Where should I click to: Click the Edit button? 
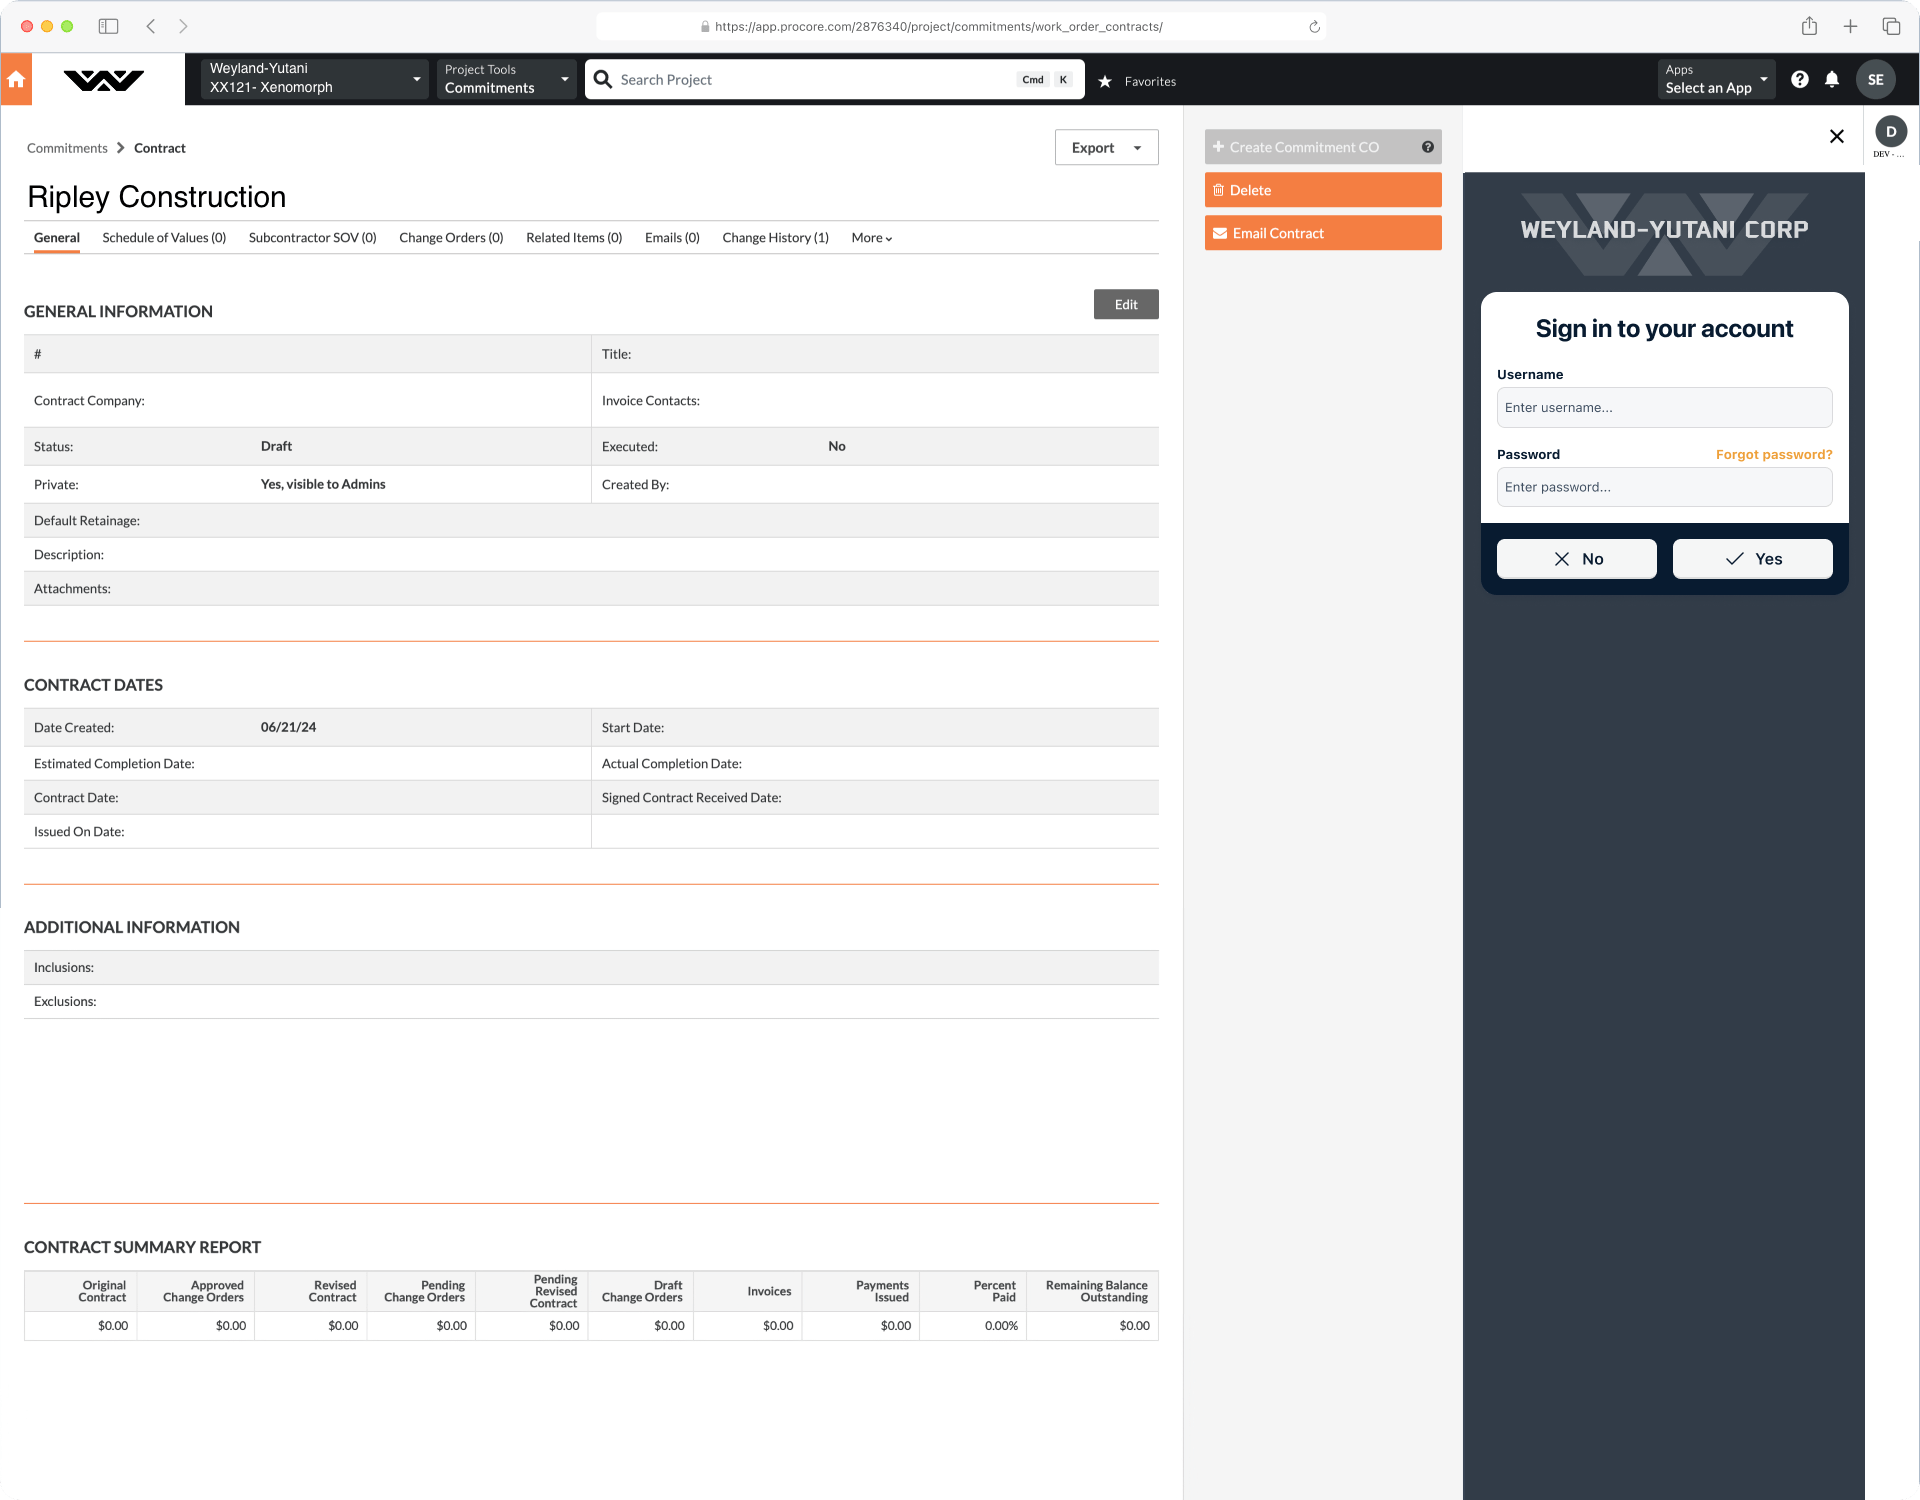(1125, 305)
